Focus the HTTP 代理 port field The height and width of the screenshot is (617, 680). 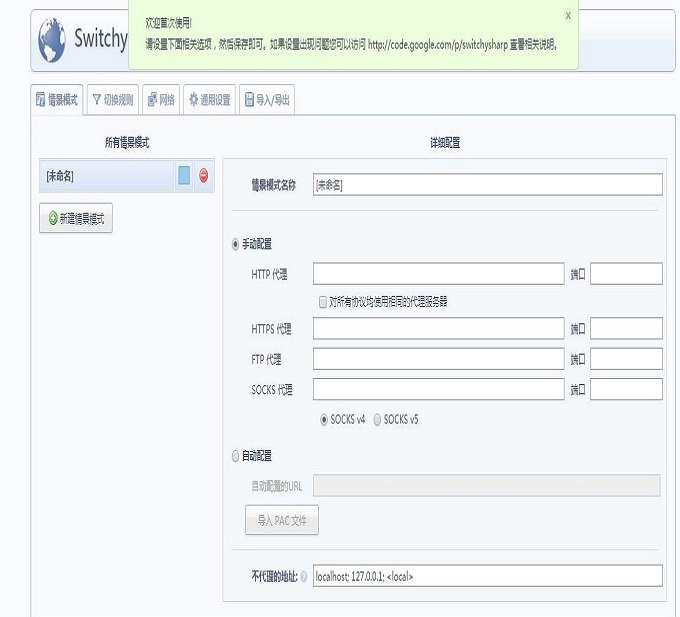pos(626,274)
